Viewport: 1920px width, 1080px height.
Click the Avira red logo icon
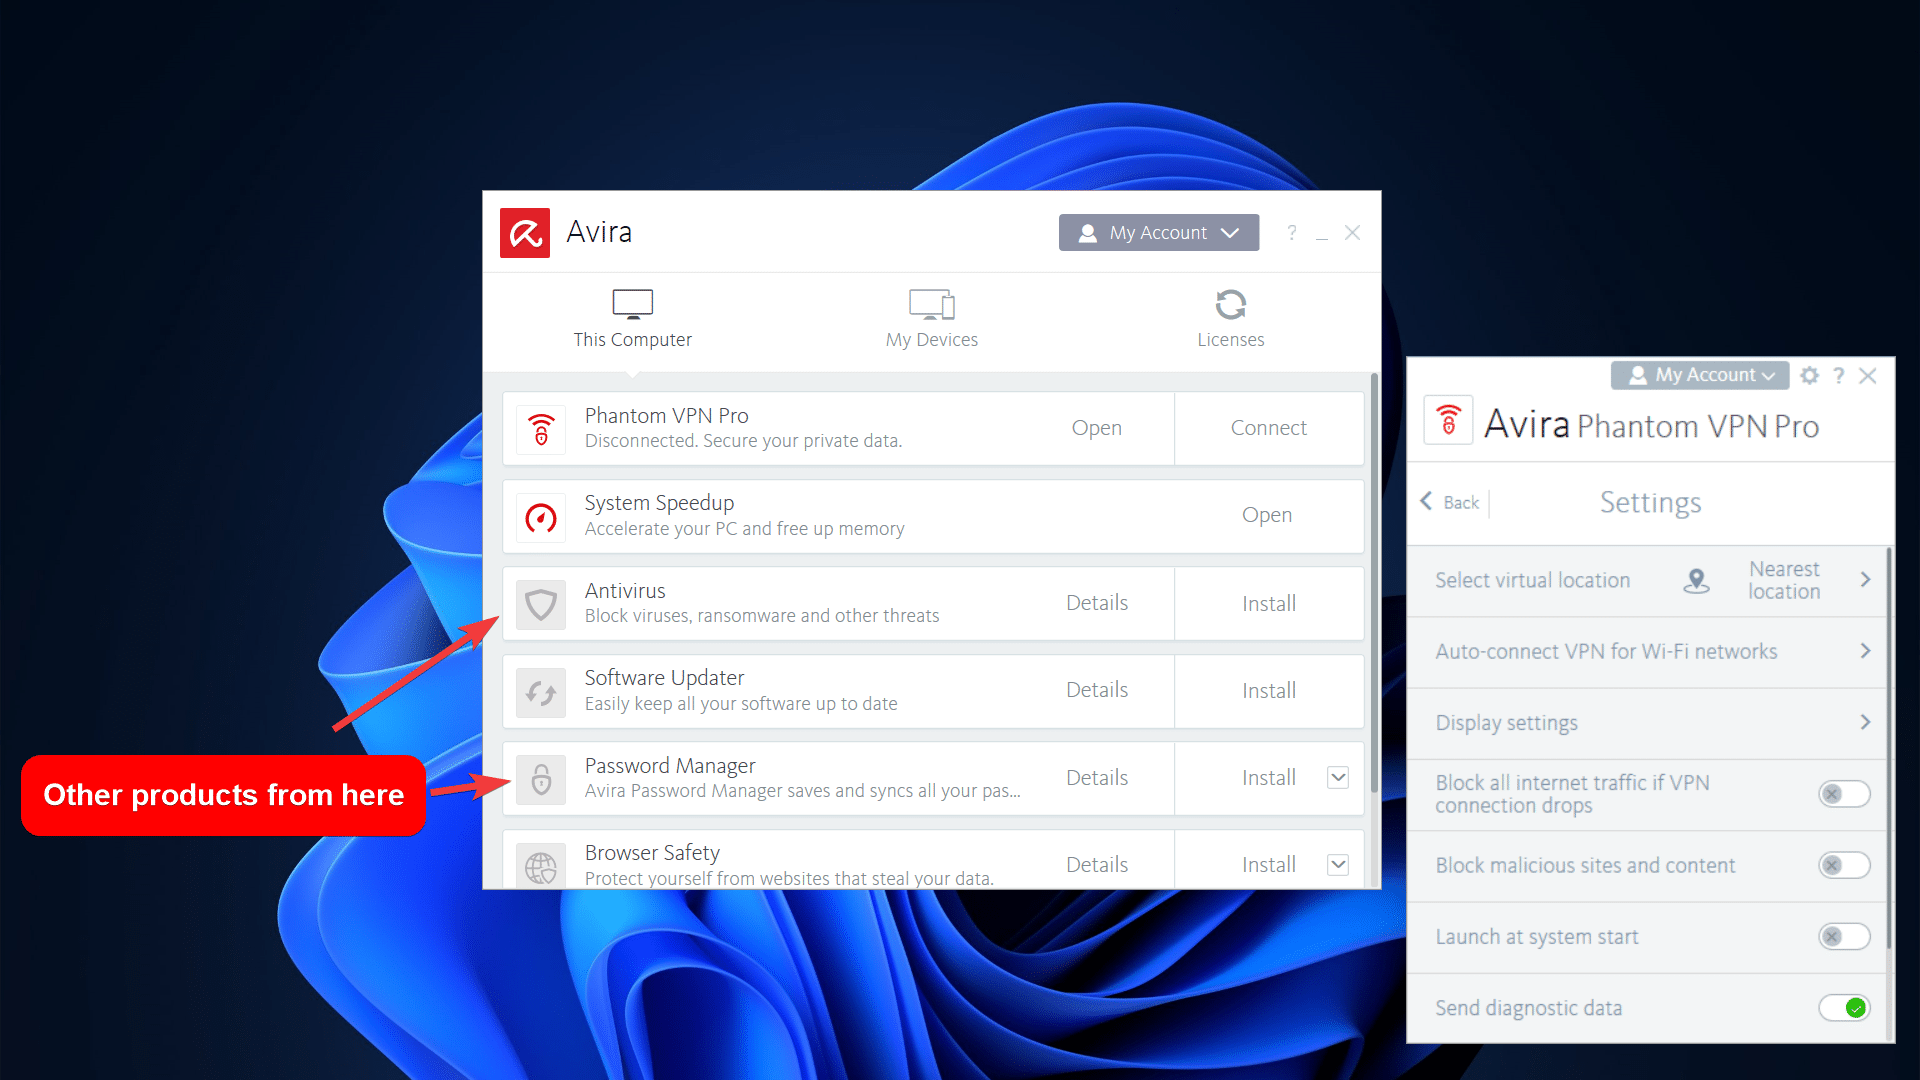525,233
